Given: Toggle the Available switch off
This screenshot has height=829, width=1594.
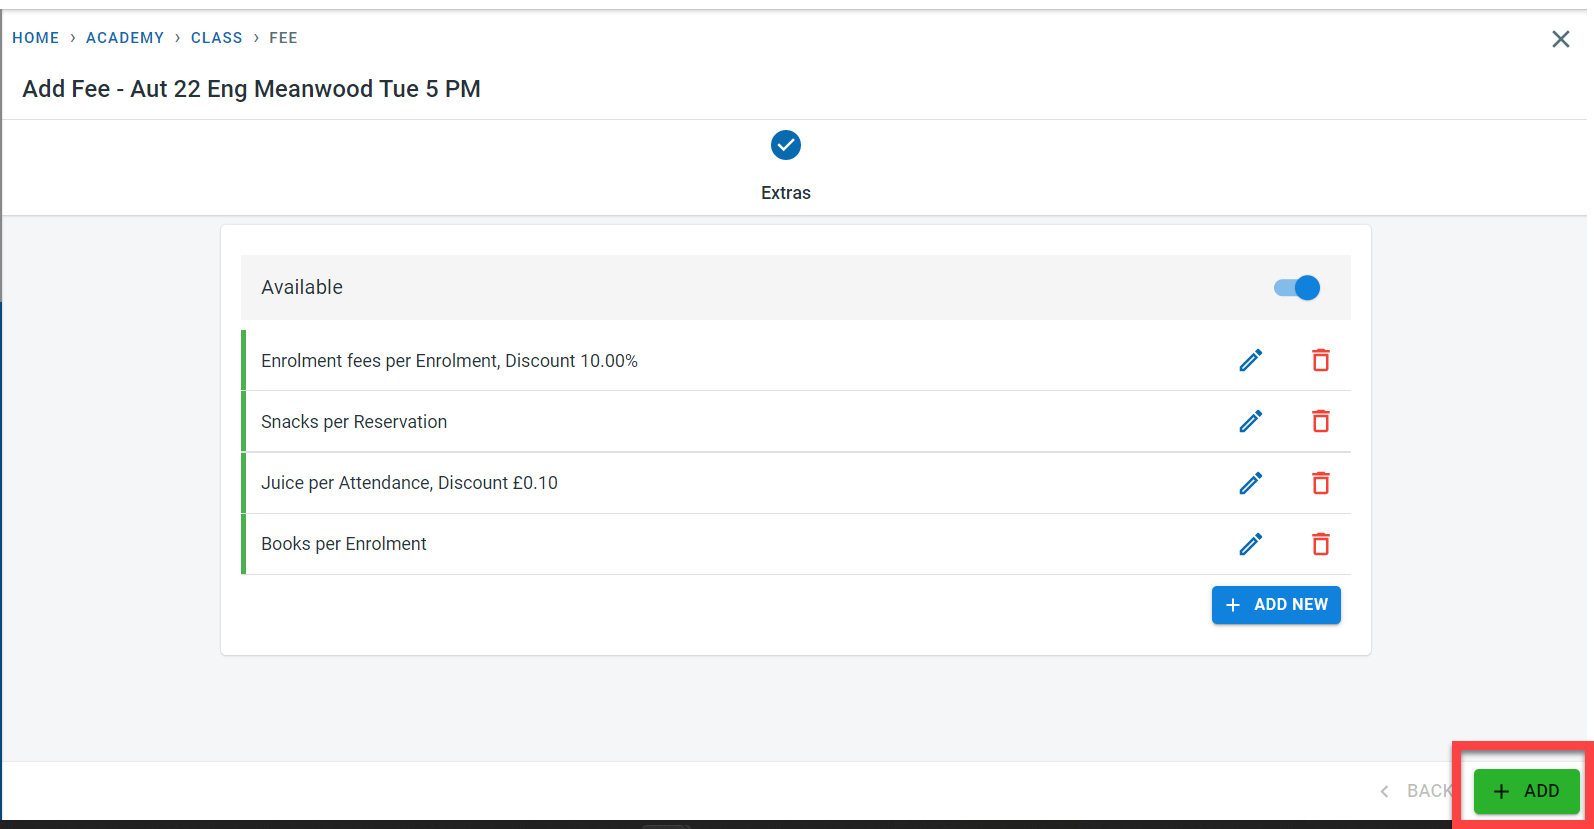Looking at the screenshot, I should click(1297, 288).
